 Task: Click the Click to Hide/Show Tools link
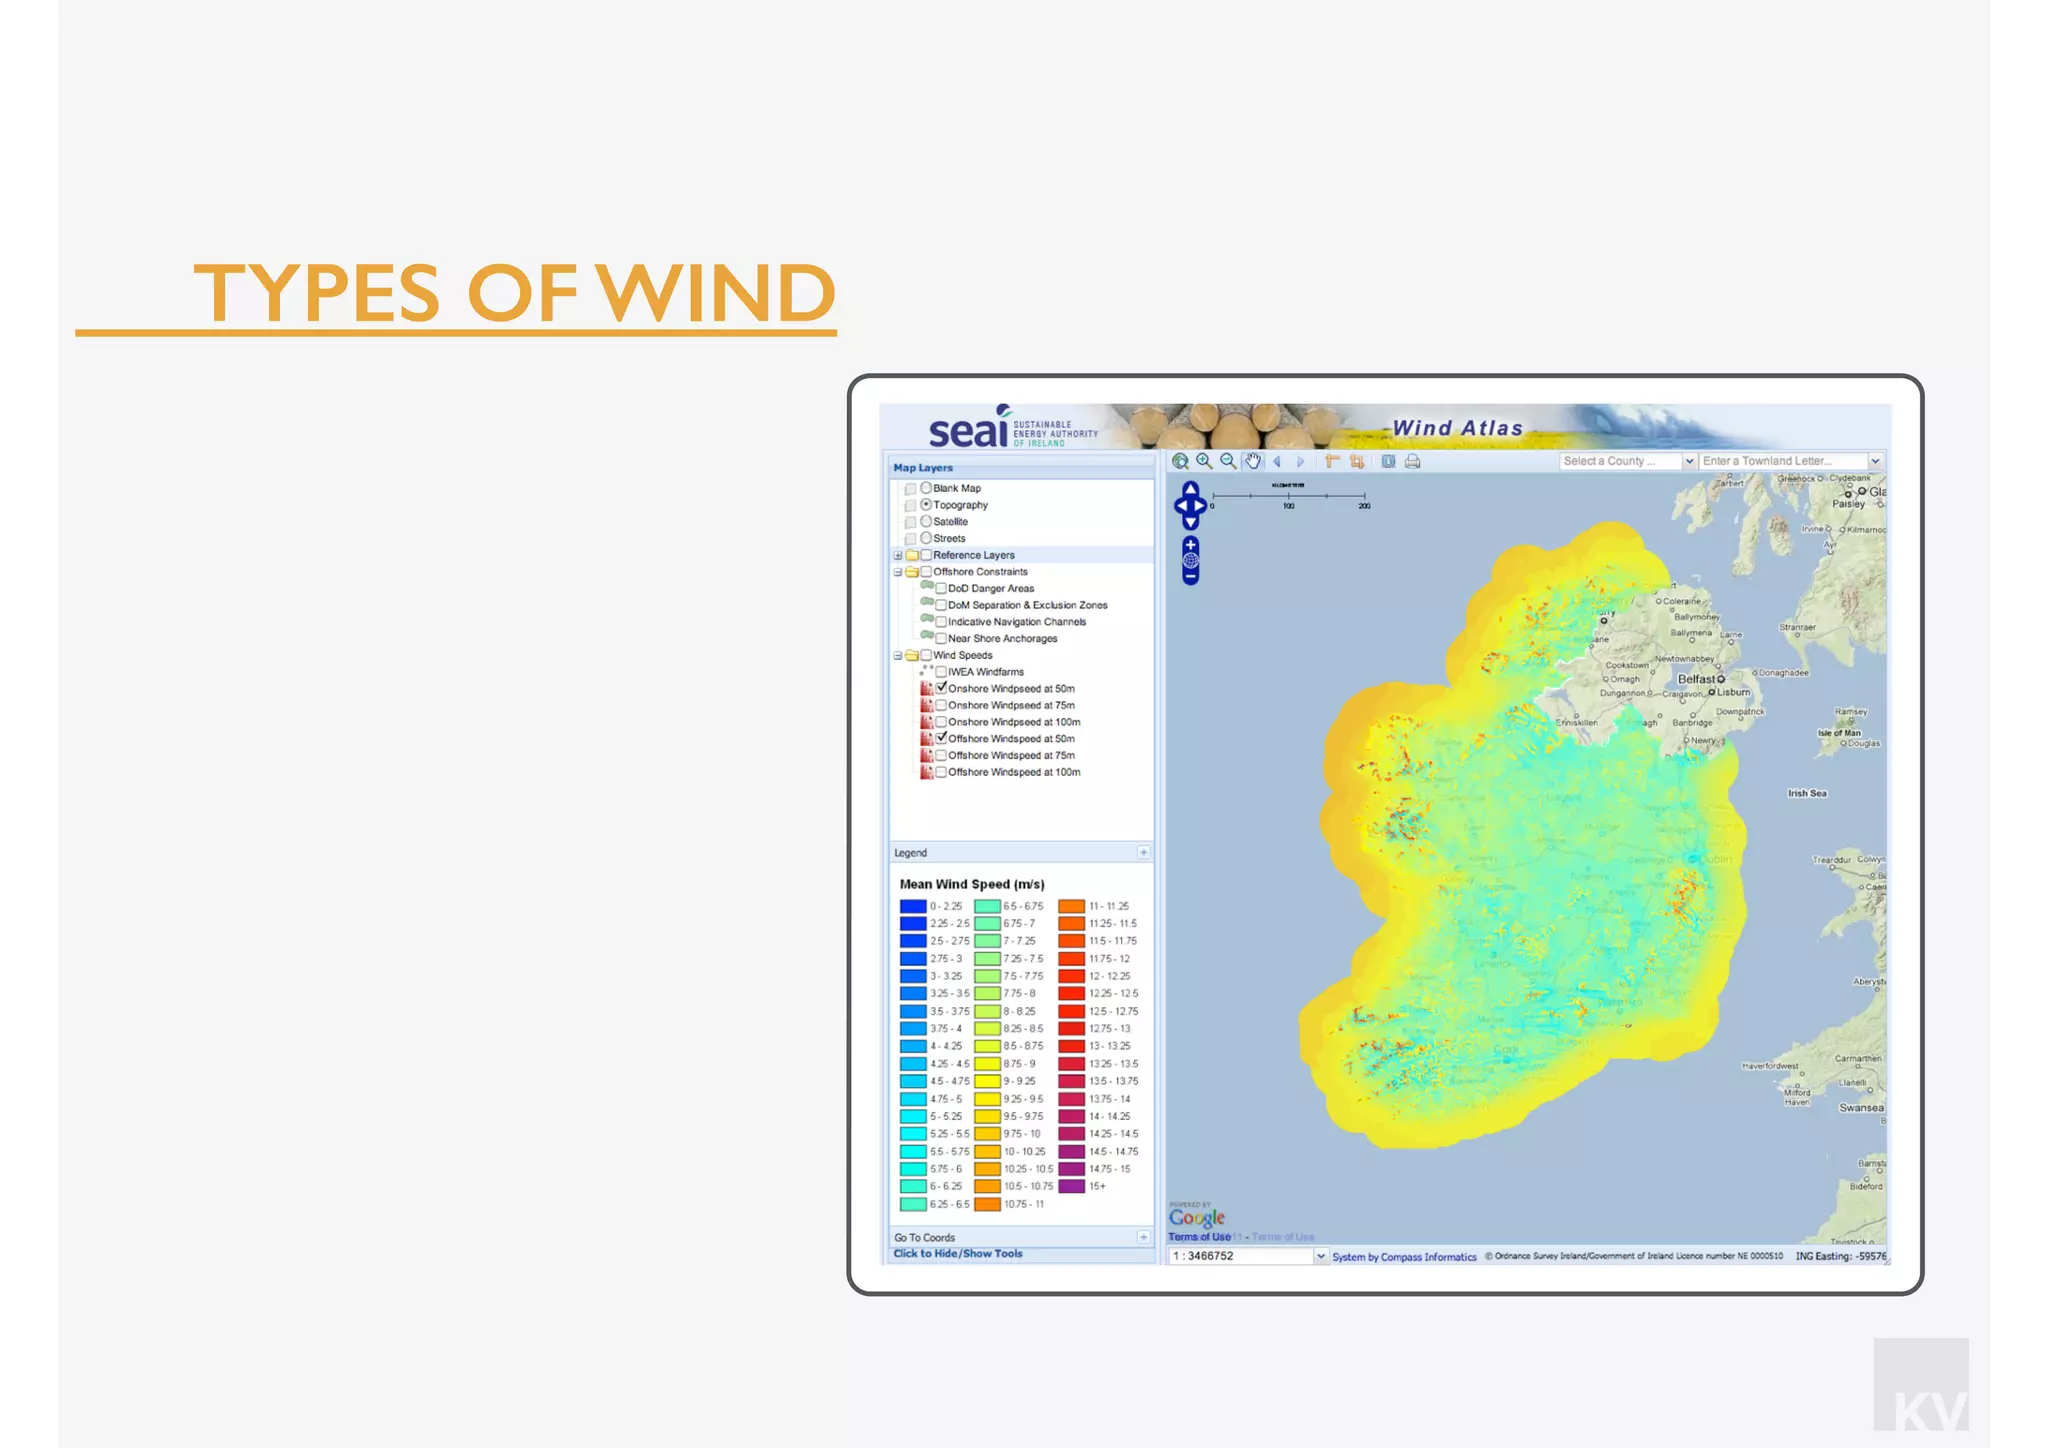coord(957,1253)
